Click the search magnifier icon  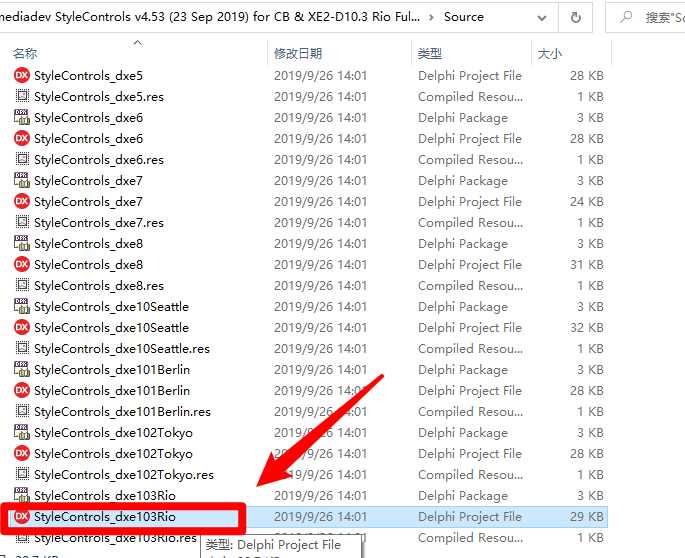pos(626,17)
